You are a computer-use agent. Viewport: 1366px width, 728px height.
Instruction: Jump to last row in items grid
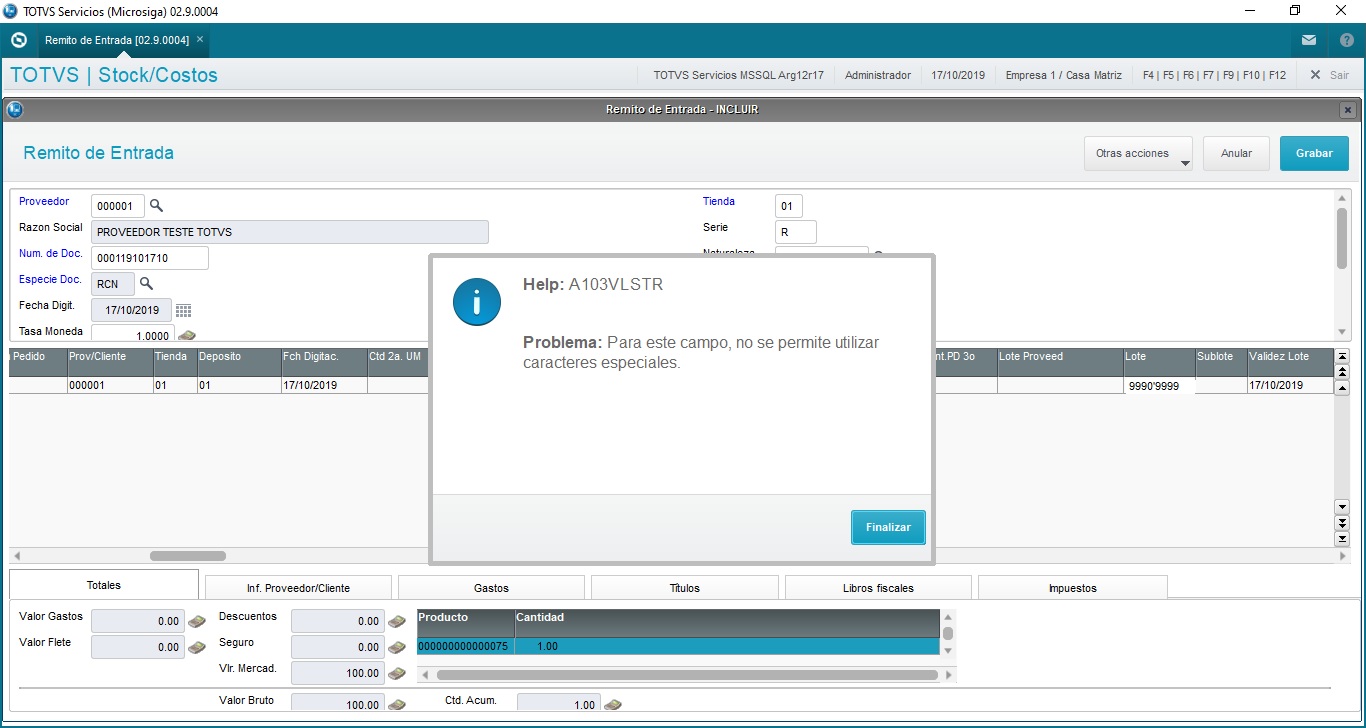1342,539
